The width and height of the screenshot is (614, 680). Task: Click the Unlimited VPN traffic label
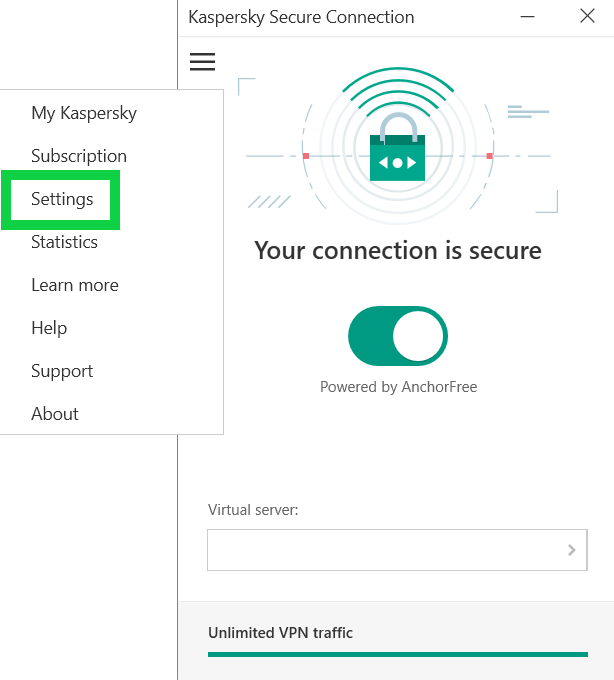pos(280,632)
